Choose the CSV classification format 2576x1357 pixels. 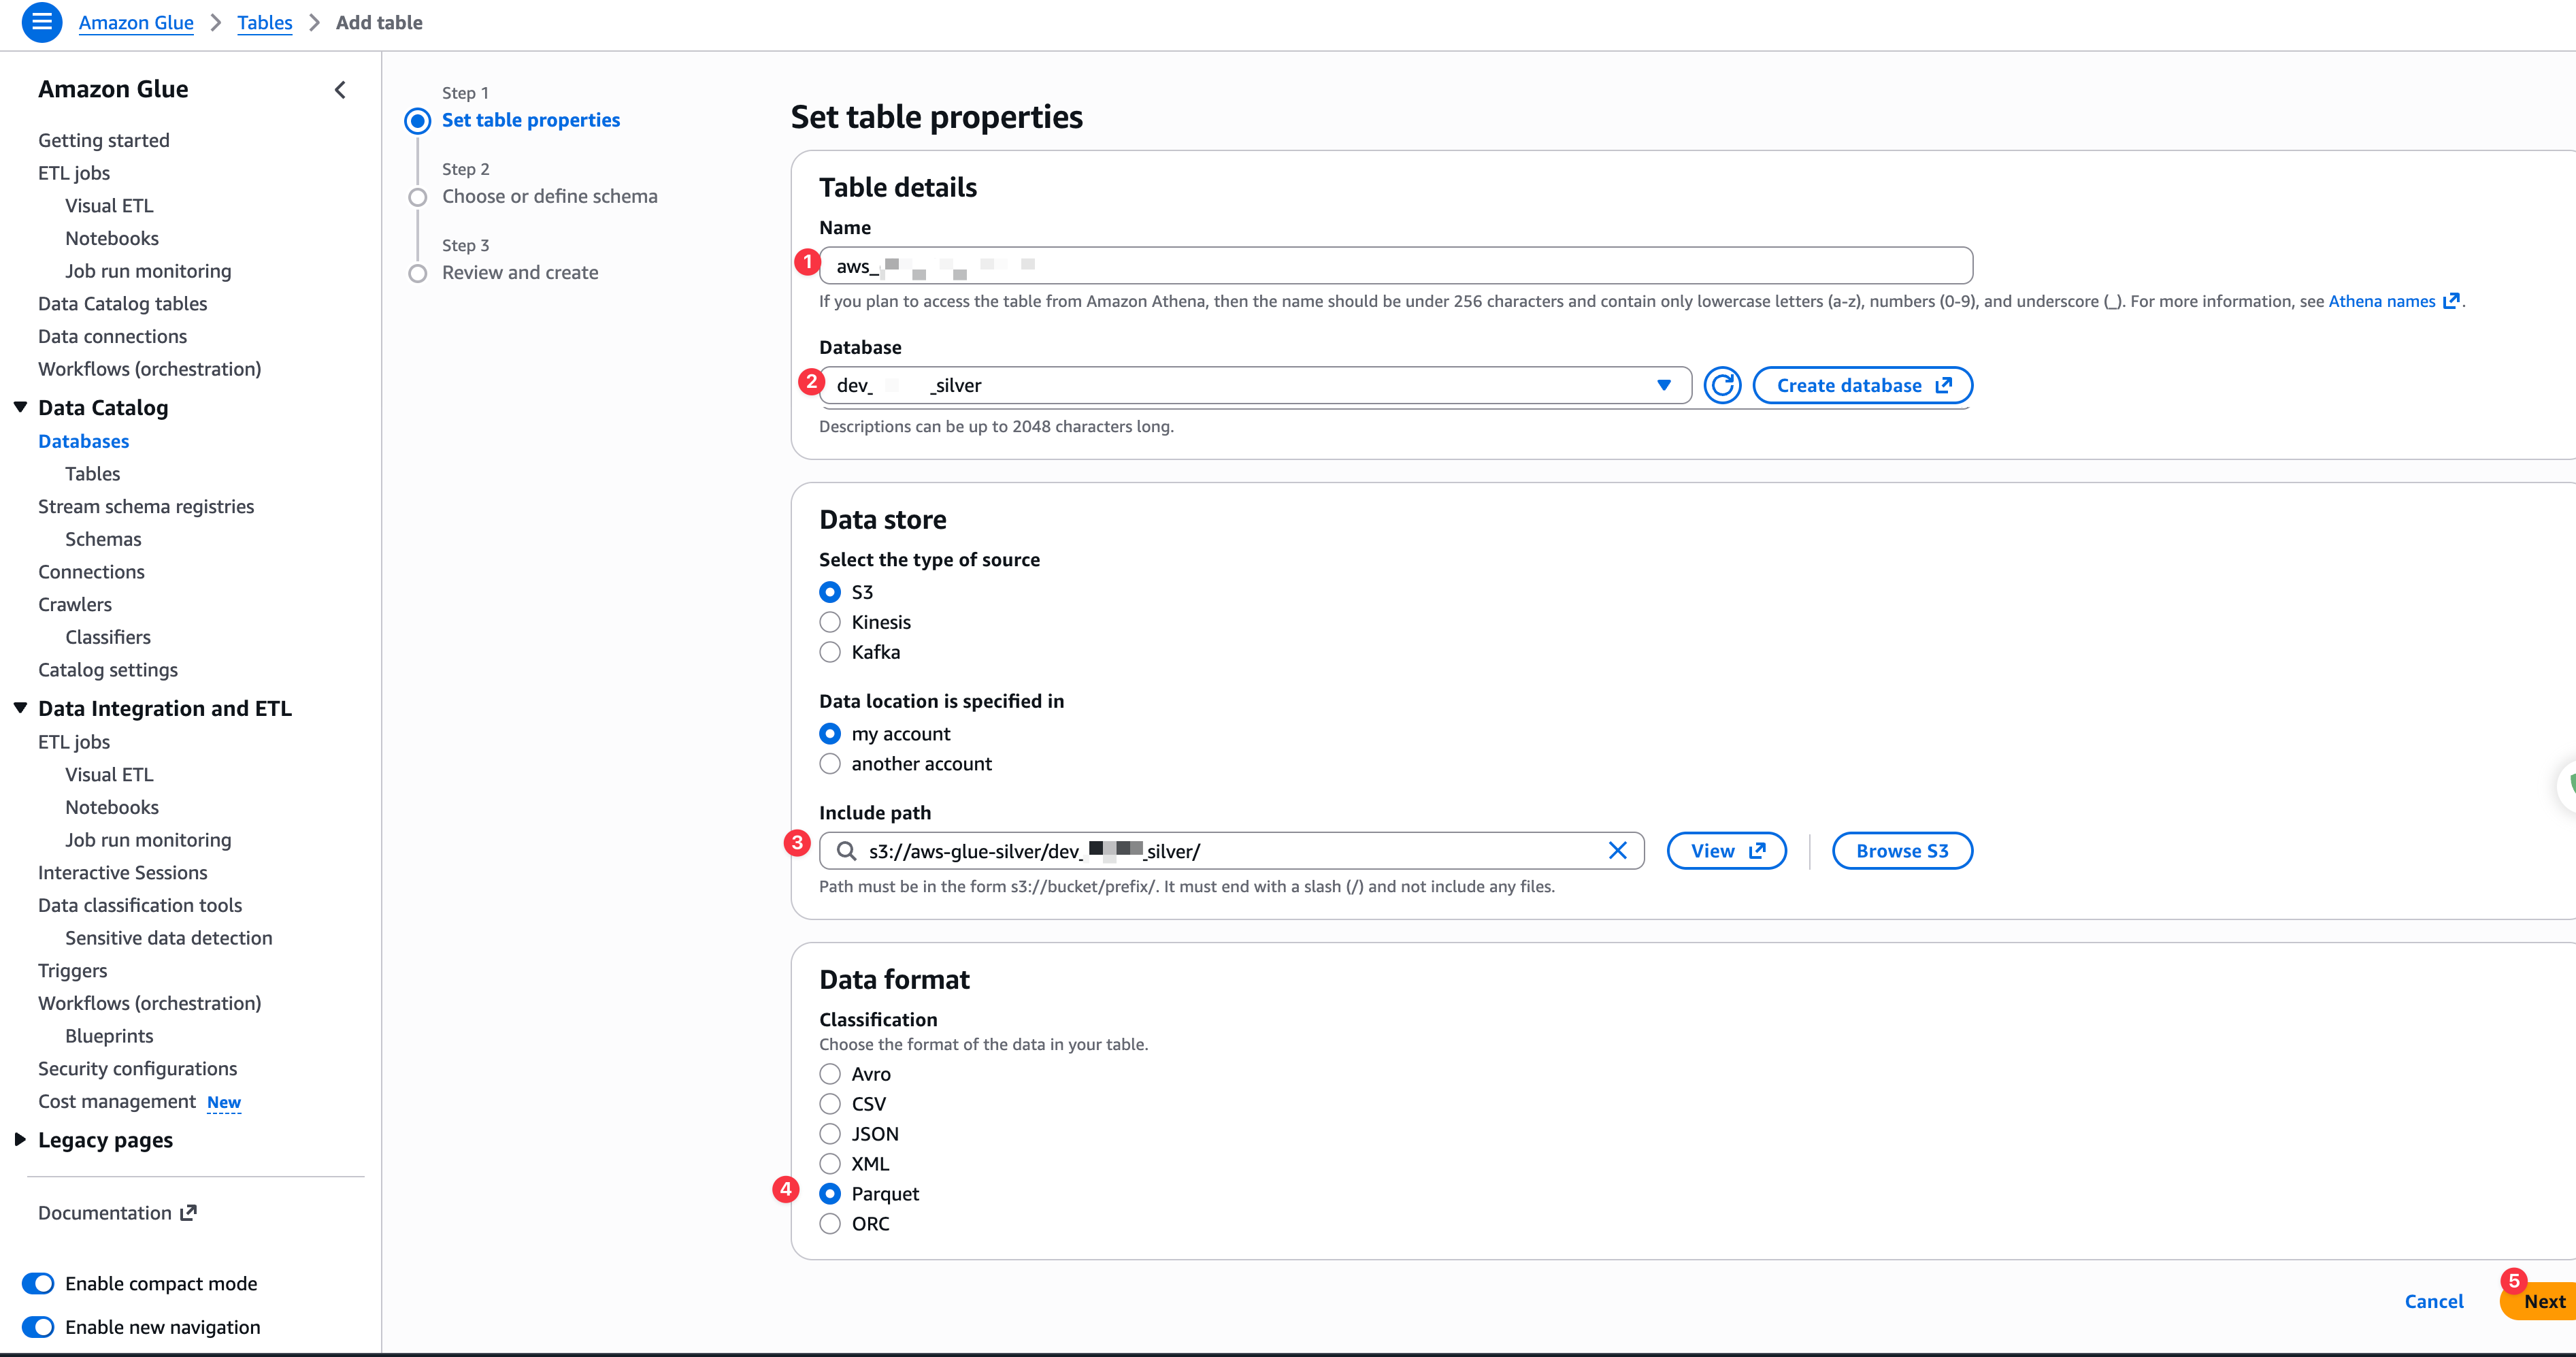pos(830,1104)
